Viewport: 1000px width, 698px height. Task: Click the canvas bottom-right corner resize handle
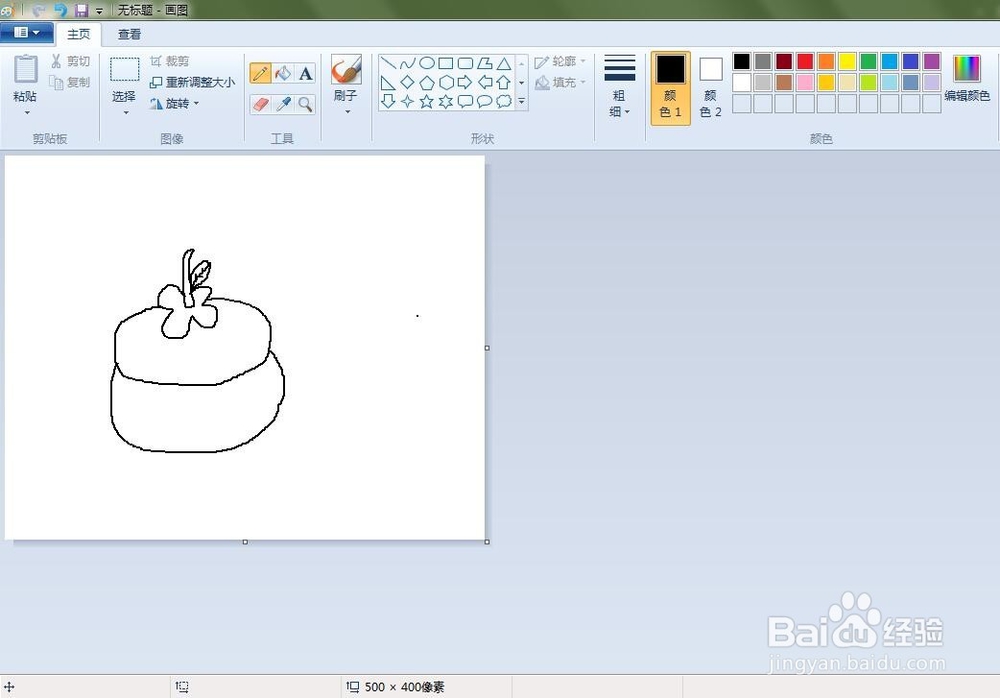[x=487, y=542]
